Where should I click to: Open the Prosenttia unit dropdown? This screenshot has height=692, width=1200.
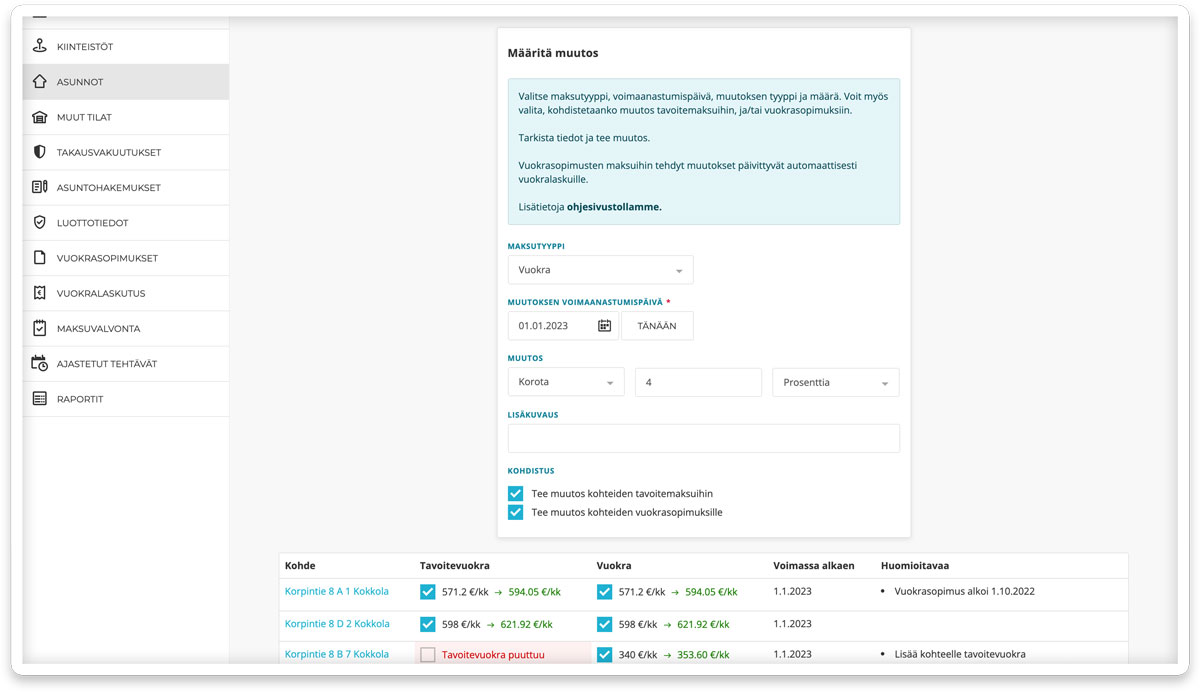coord(835,382)
